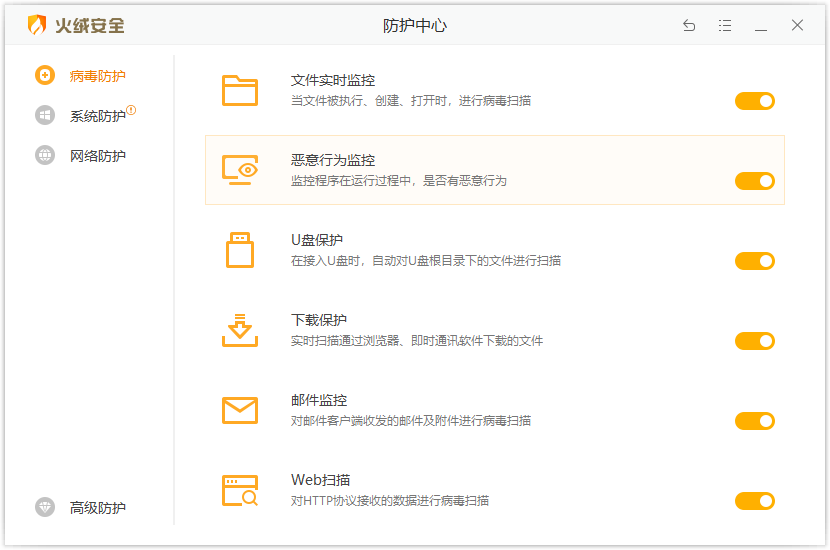The image size is (830, 550).
Task: Switch to the 系统防护 tab
Action: (x=97, y=116)
